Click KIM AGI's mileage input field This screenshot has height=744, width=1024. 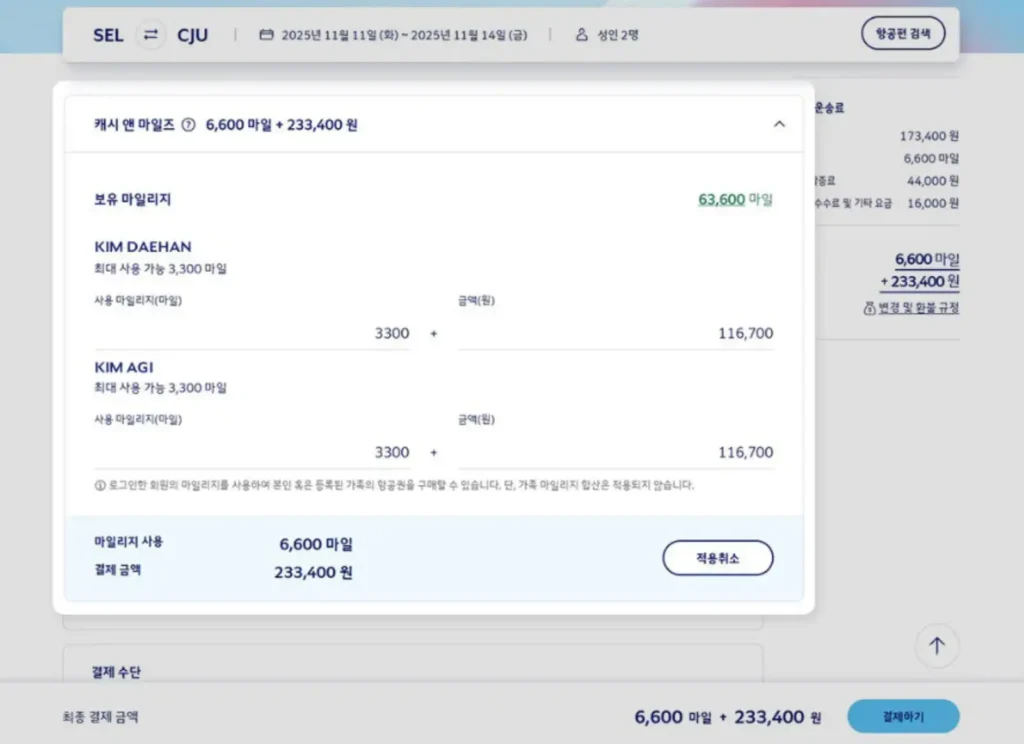tap(252, 452)
